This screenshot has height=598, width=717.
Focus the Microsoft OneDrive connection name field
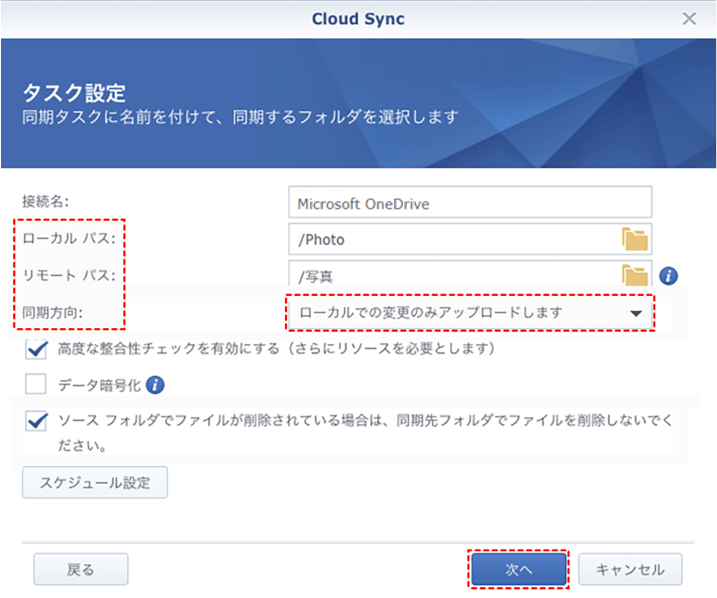(469, 203)
